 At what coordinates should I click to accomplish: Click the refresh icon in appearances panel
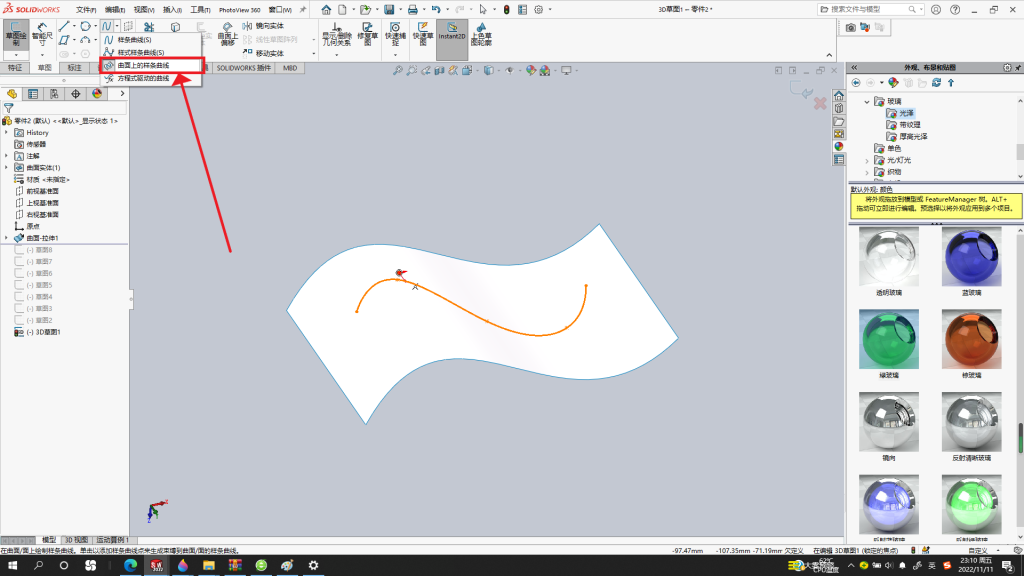[936, 83]
